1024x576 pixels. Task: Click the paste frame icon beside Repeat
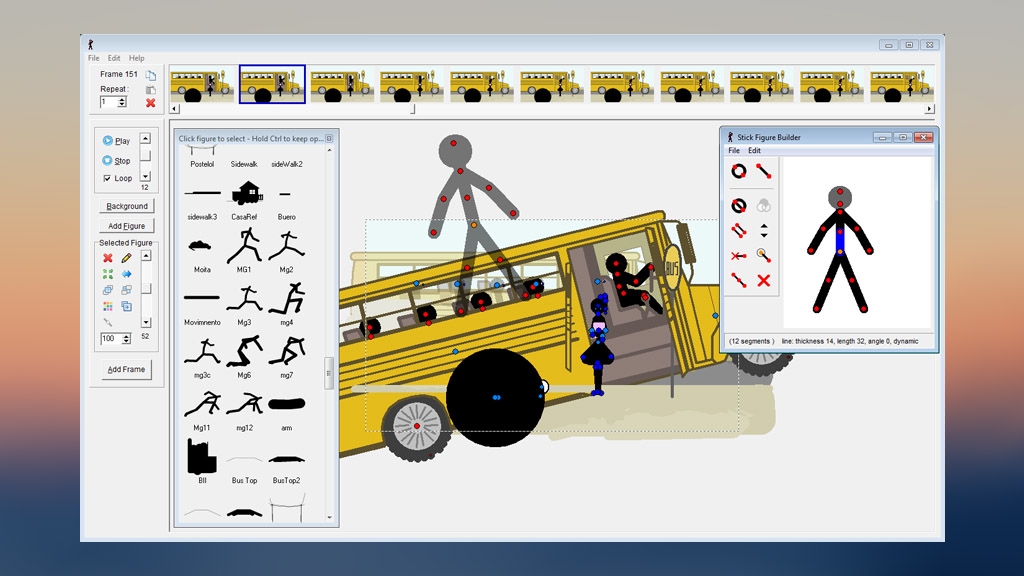coord(151,89)
